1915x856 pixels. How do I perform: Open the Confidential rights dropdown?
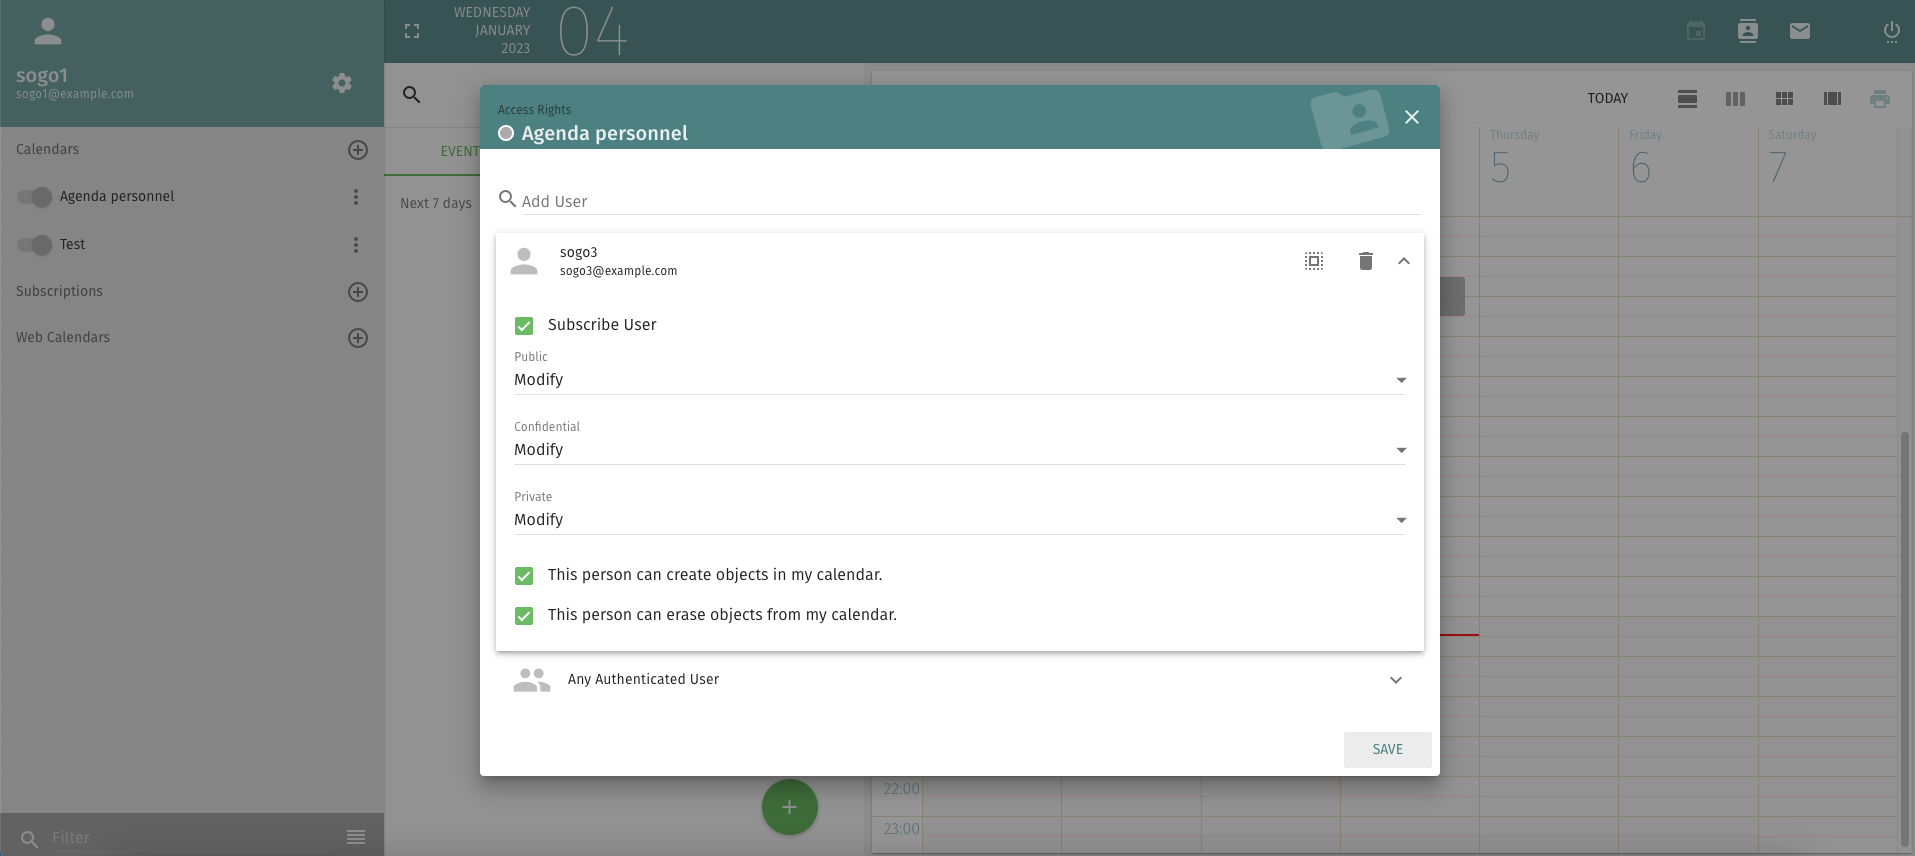coord(959,450)
